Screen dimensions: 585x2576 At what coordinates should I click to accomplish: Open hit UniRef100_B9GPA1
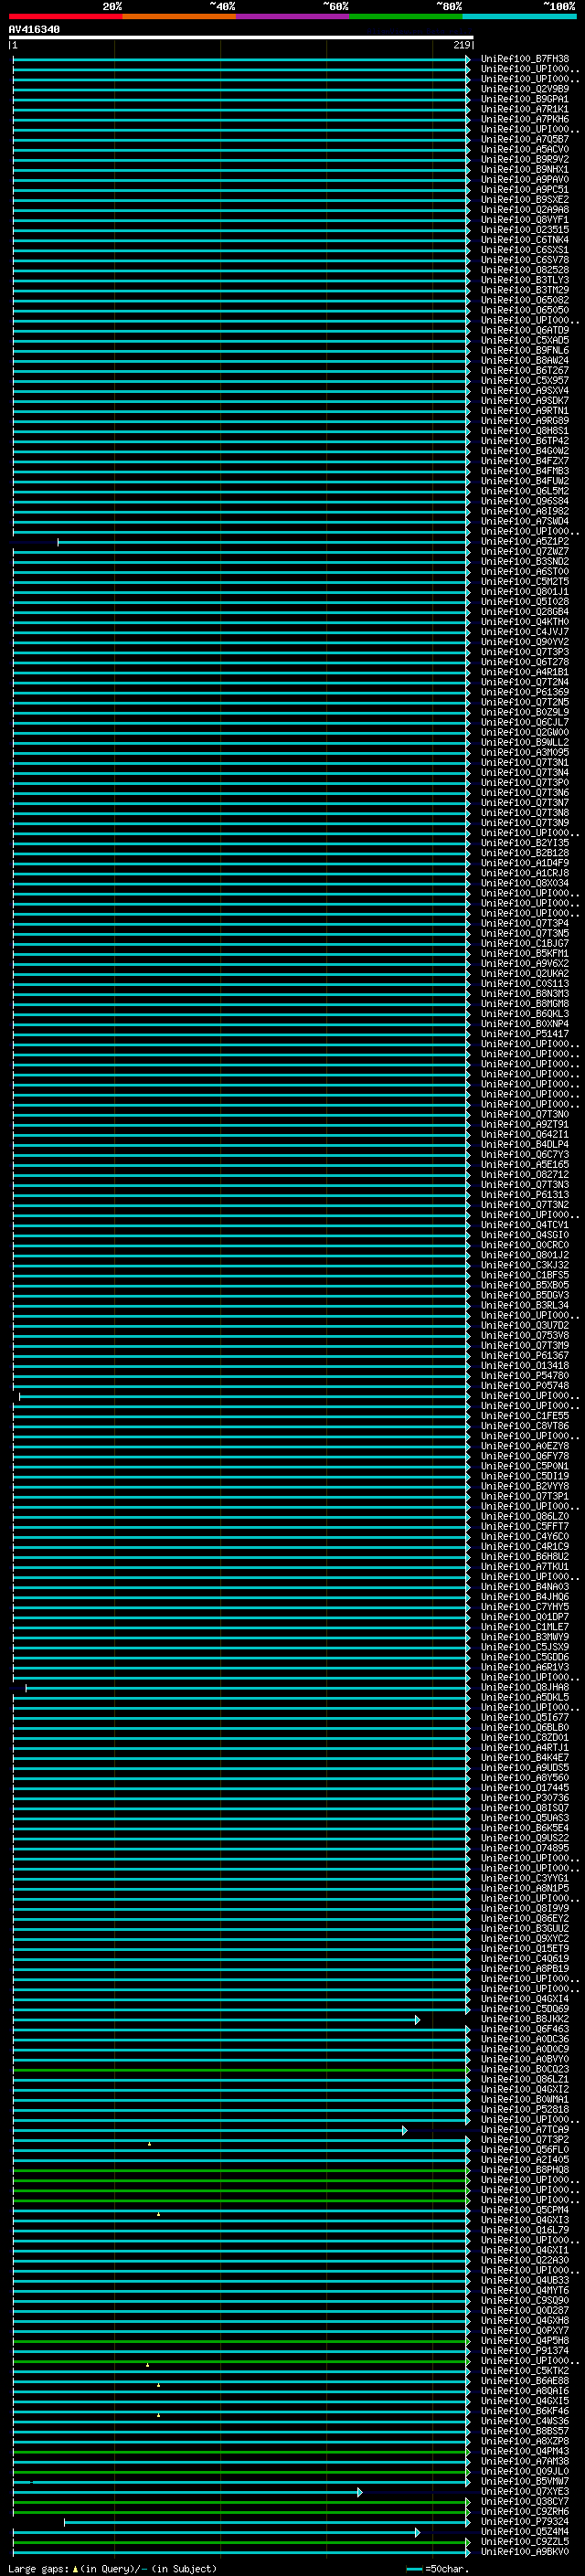[x=525, y=99]
